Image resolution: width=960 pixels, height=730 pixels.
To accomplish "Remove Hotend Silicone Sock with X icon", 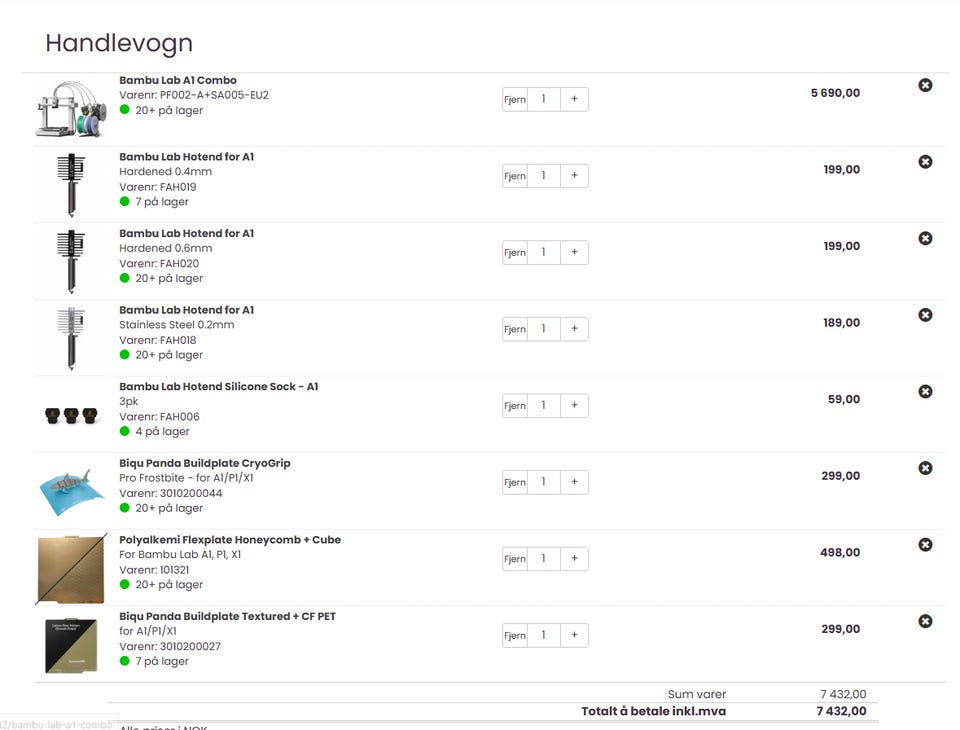I will coord(925,391).
